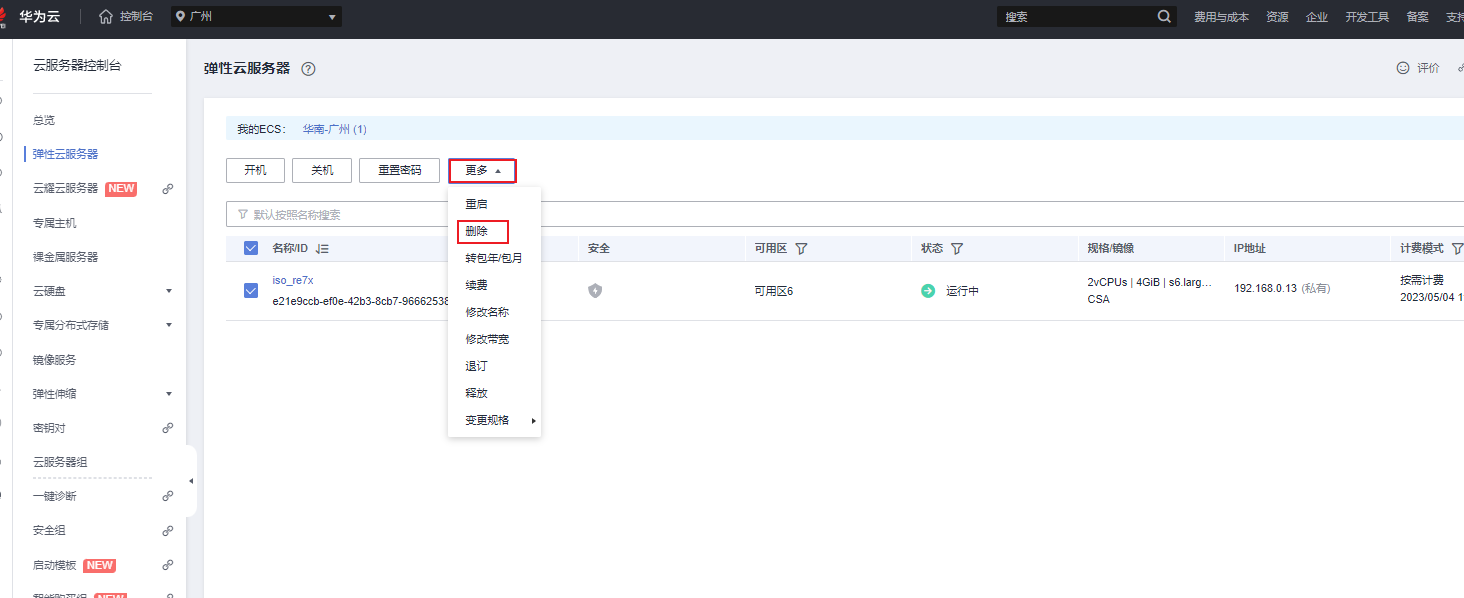Open the filter icon on the 可用区 column
This screenshot has width=1464, height=598.
click(800, 247)
